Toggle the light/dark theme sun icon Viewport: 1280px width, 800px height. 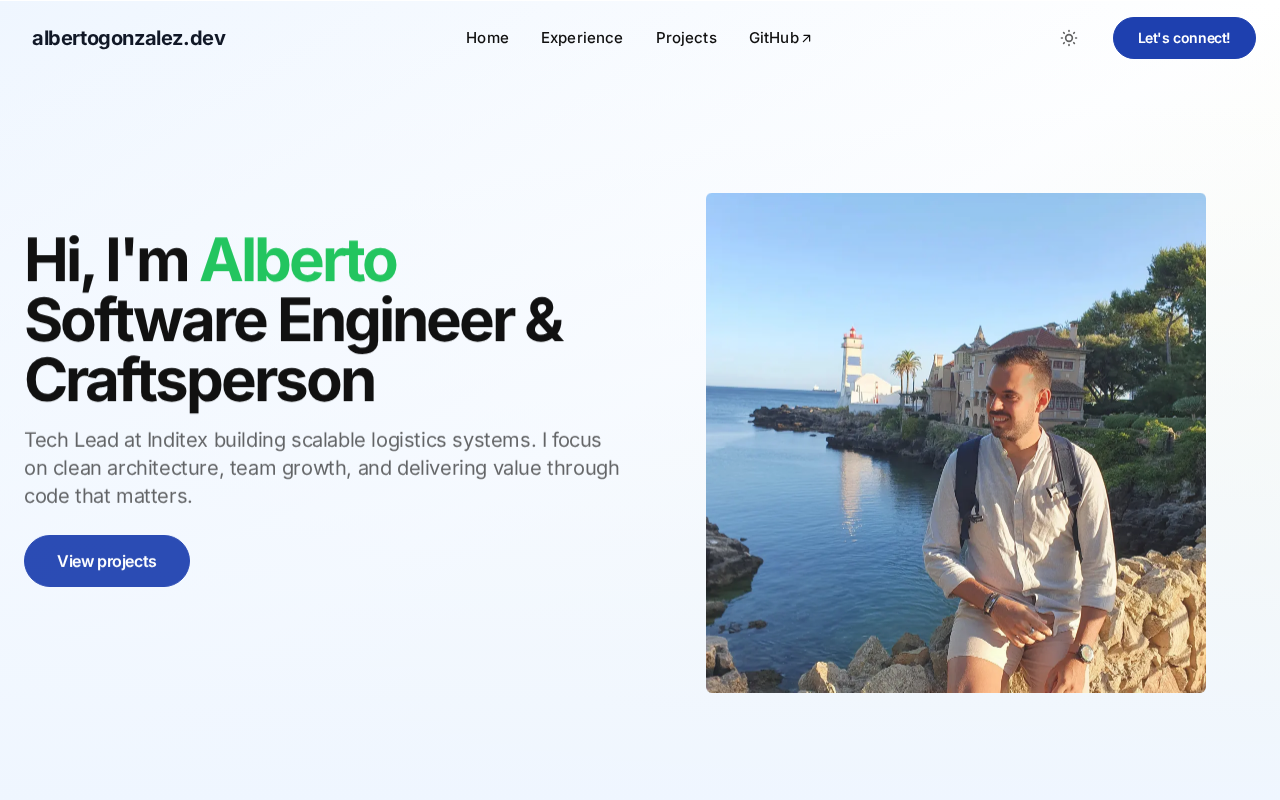[1069, 38]
